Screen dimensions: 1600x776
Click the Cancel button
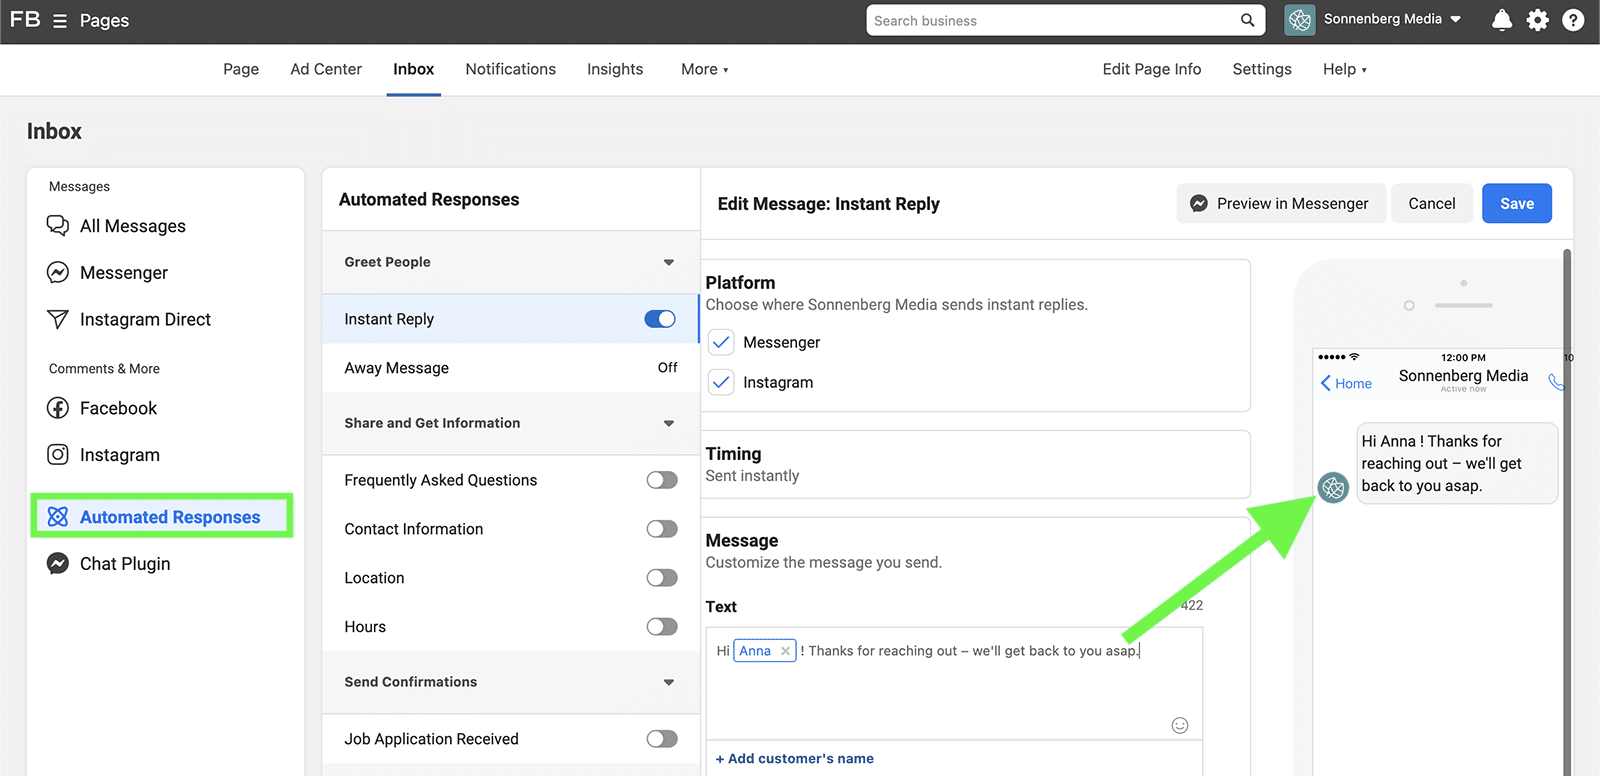coord(1432,203)
